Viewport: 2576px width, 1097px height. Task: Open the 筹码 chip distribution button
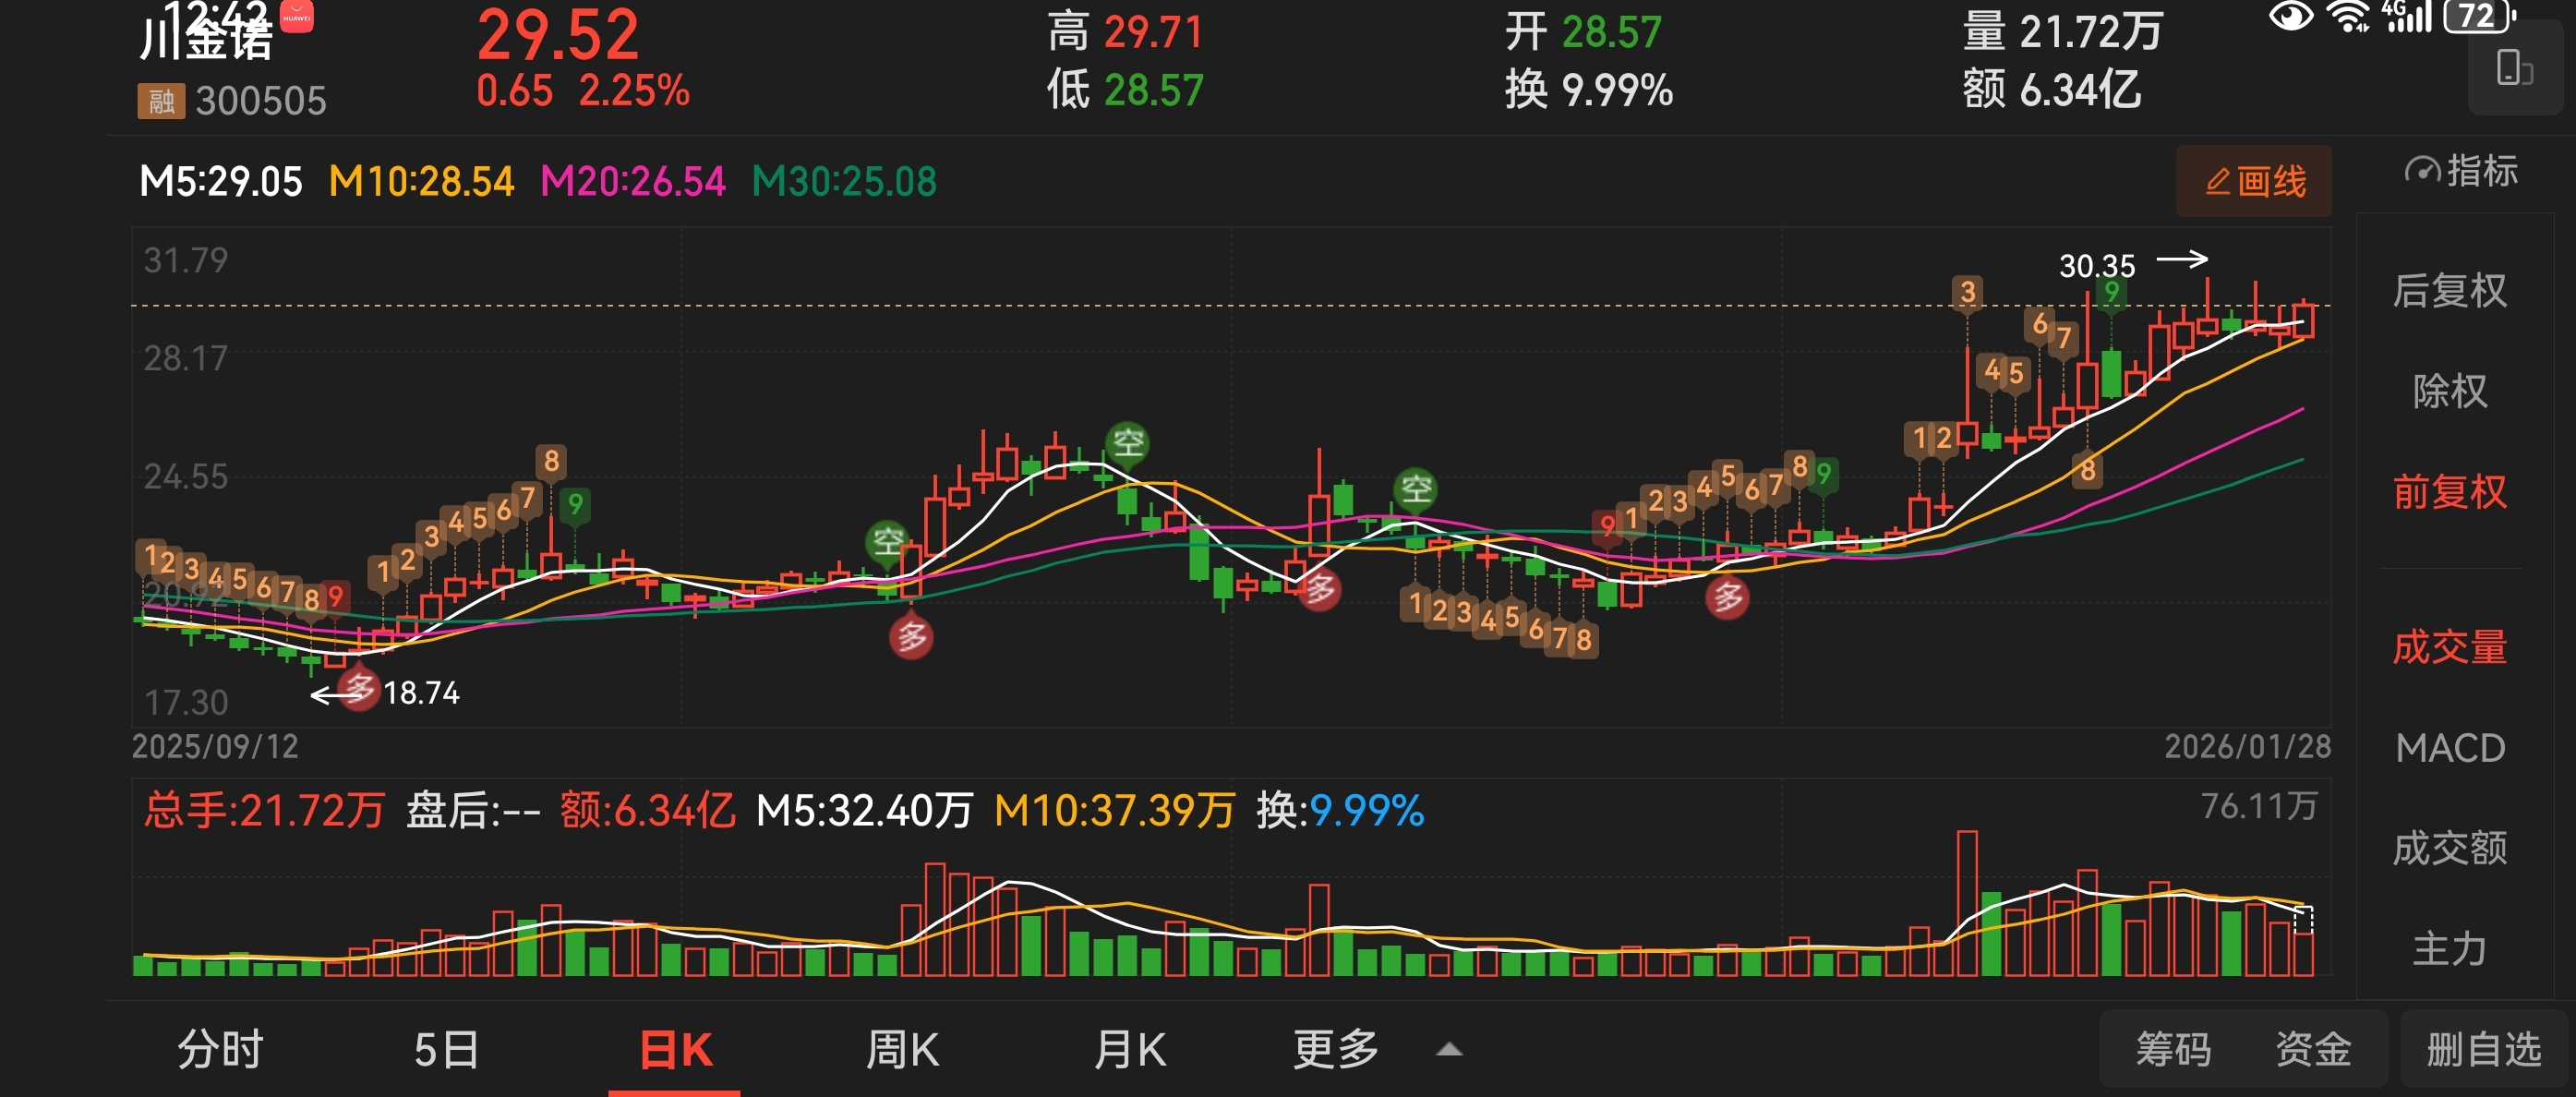(2173, 1050)
